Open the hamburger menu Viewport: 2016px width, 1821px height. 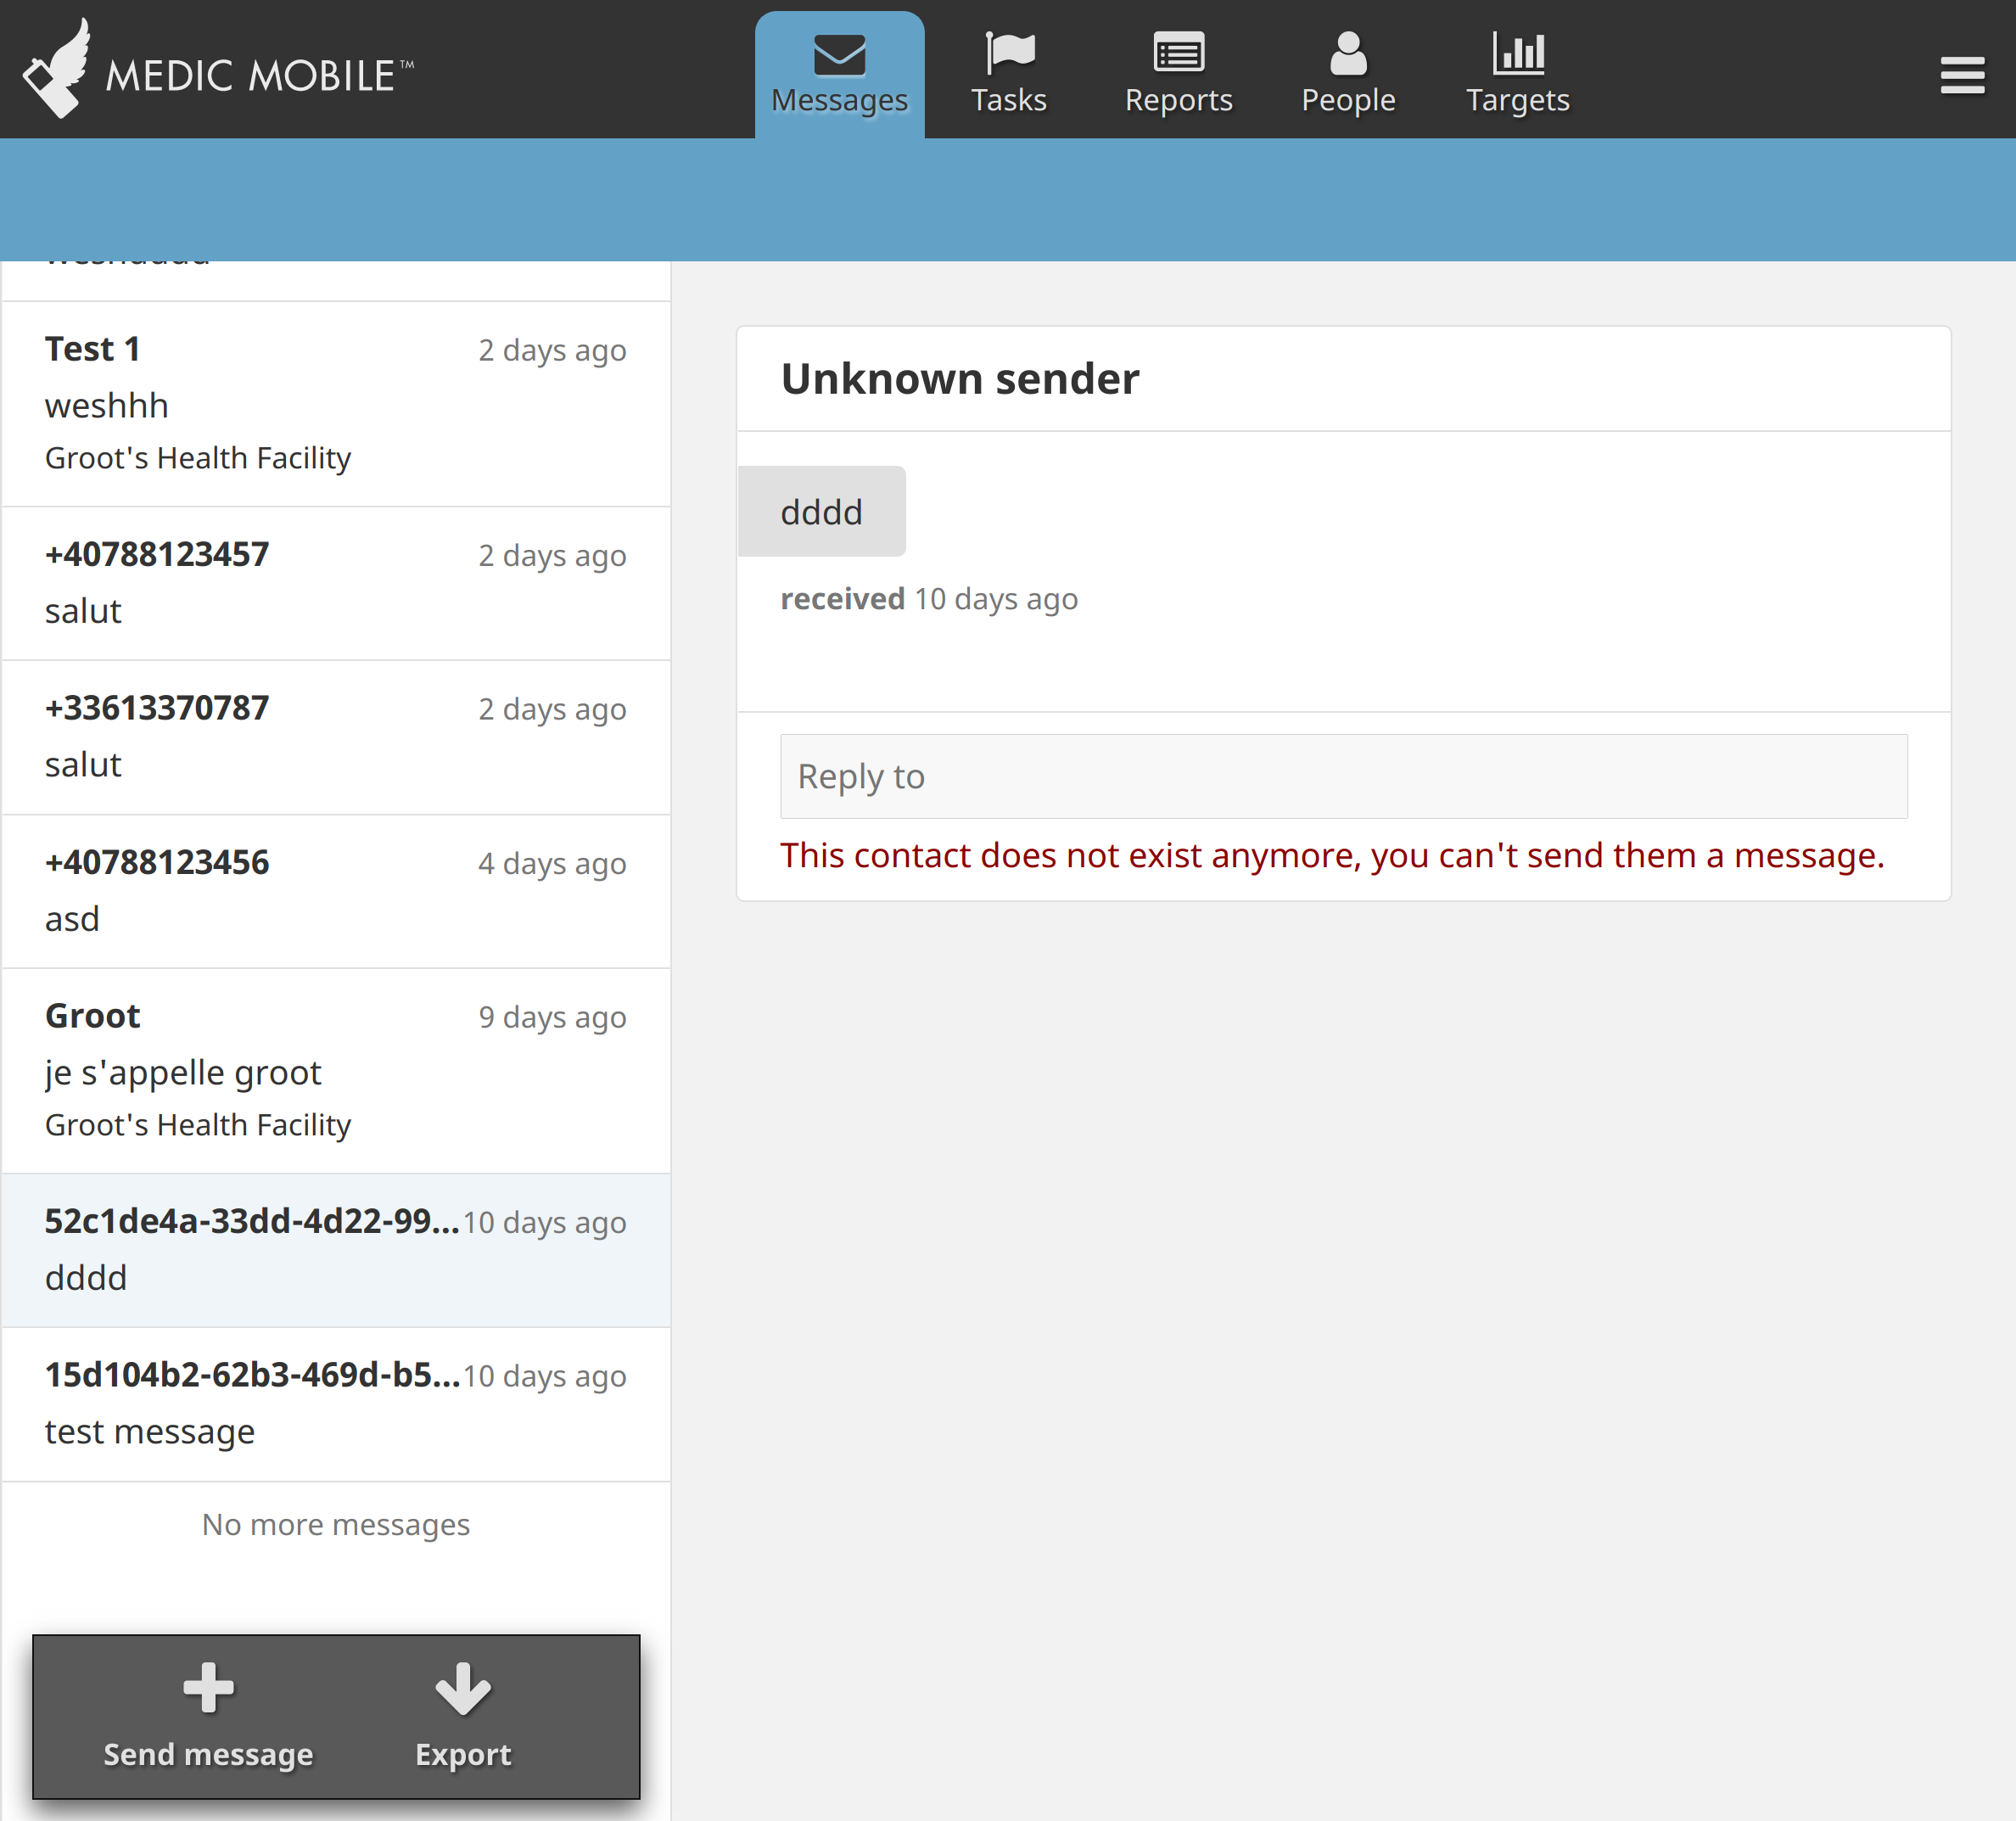(x=1962, y=74)
